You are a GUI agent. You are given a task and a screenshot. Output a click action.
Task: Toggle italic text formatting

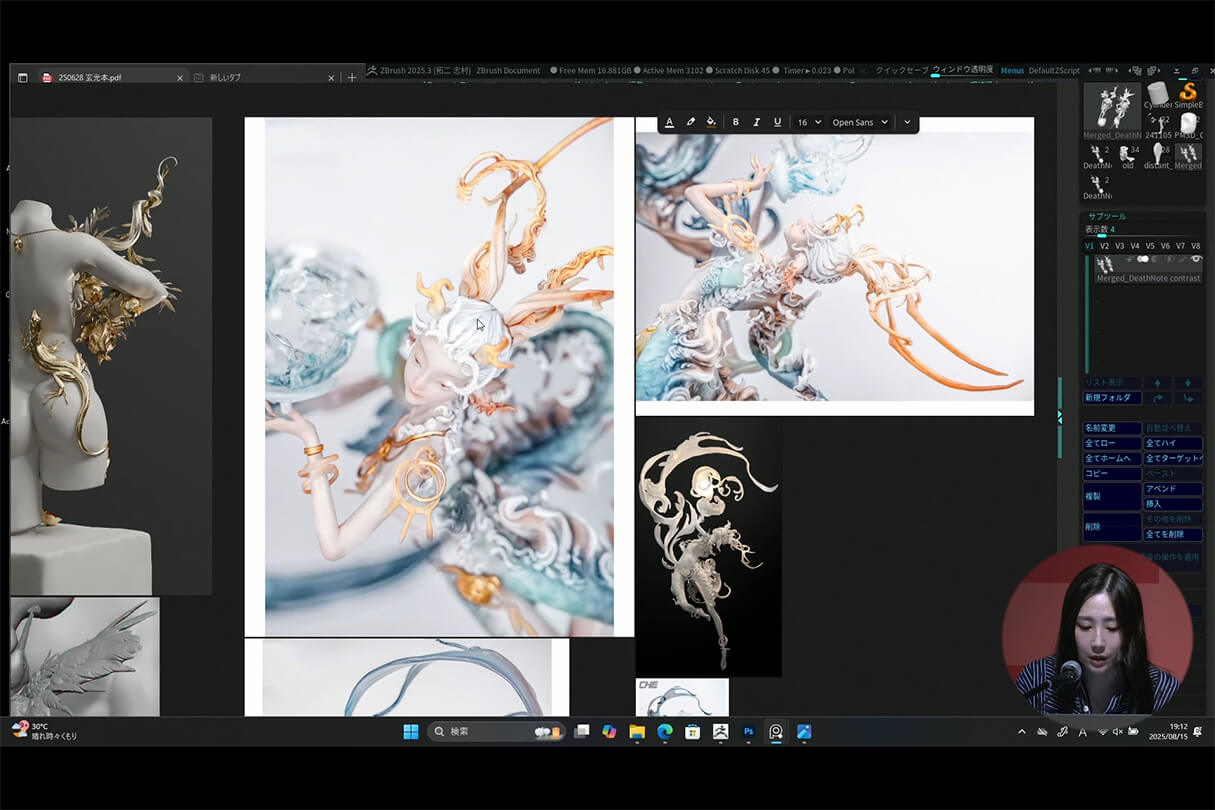point(756,122)
